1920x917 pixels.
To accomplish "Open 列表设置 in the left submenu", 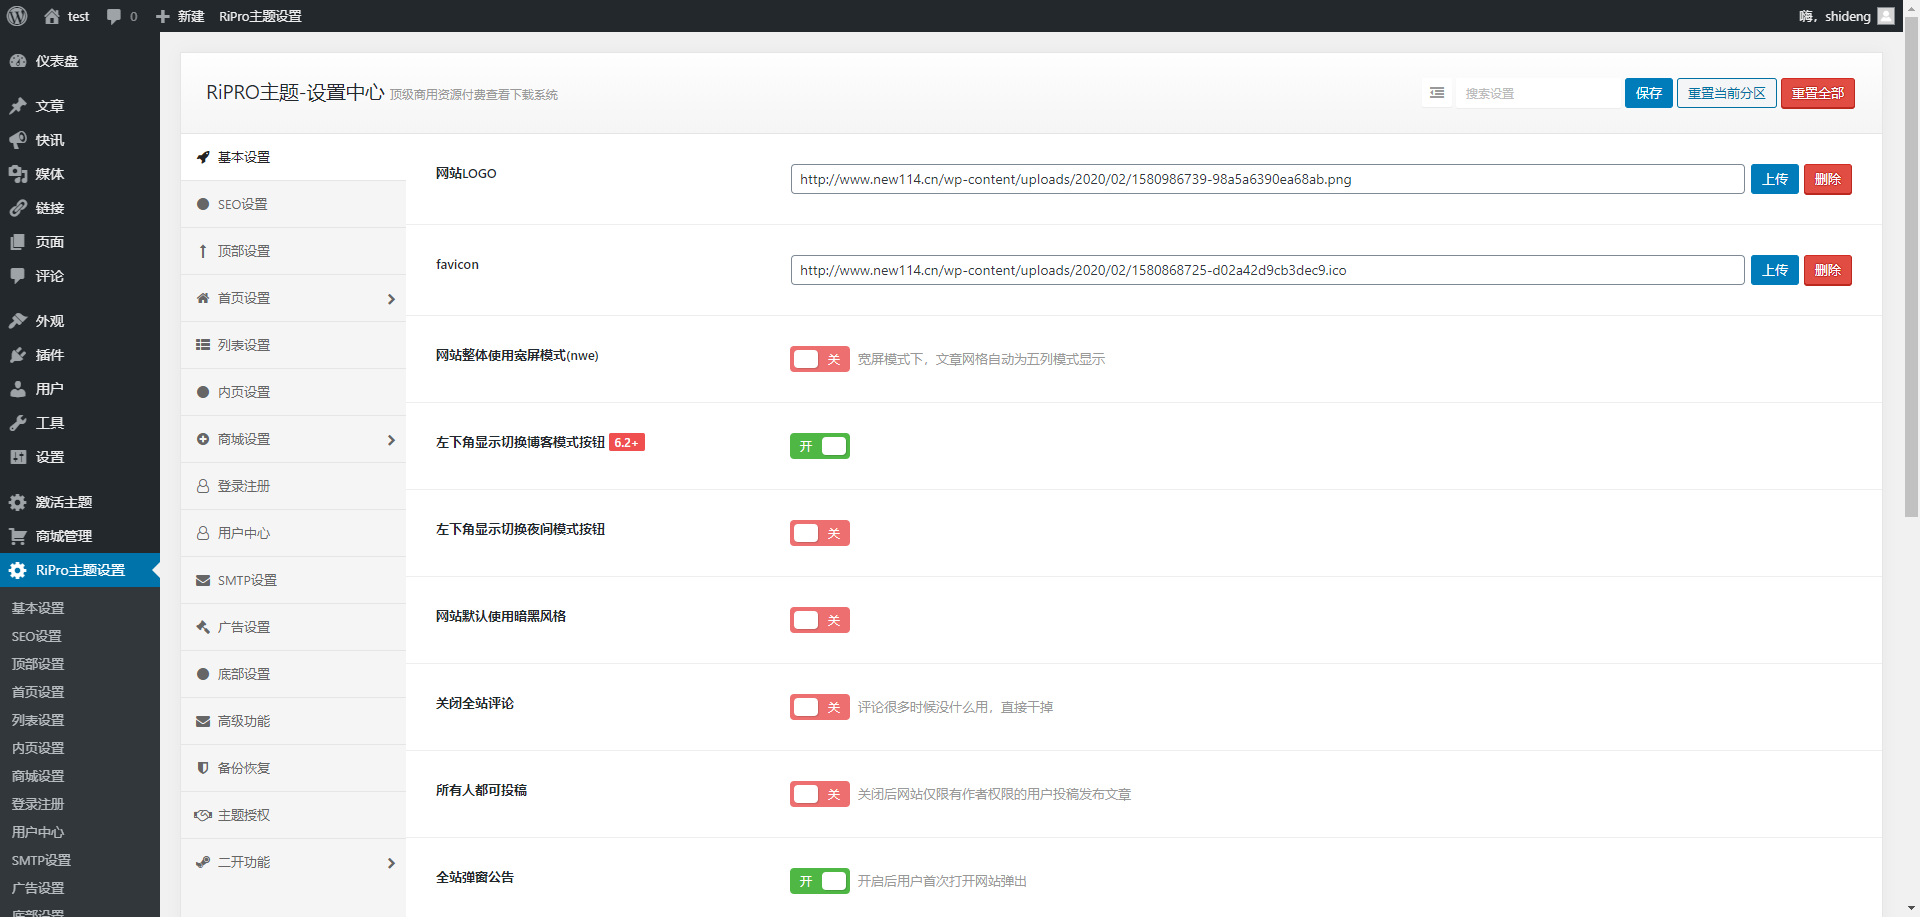I will tap(38, 720).
